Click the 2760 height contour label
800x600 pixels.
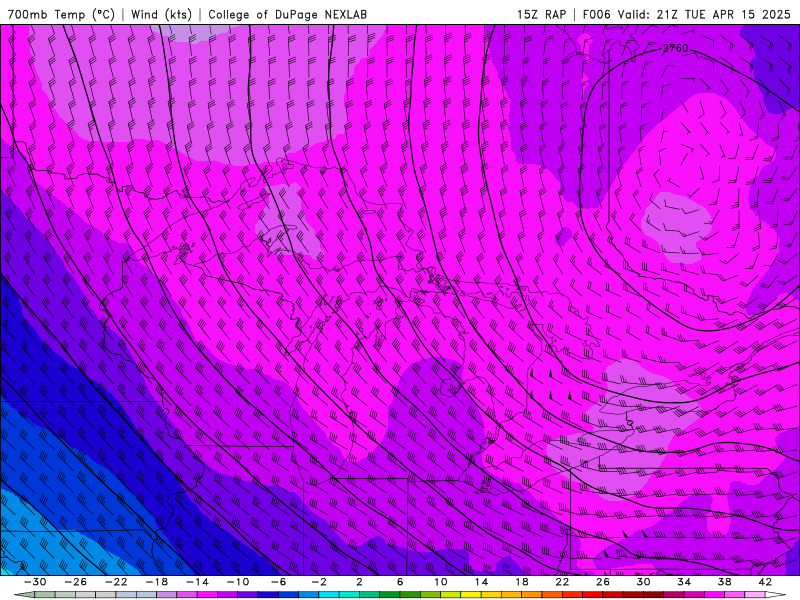coord(676,48)
